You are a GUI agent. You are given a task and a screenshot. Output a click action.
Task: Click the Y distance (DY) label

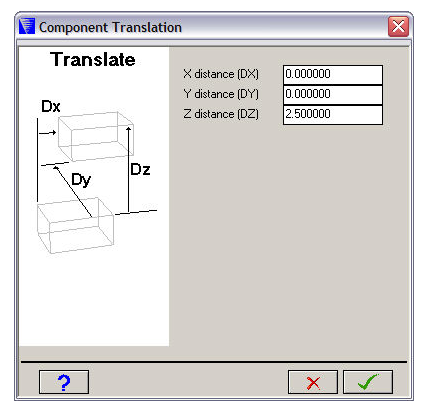(221, 94)
